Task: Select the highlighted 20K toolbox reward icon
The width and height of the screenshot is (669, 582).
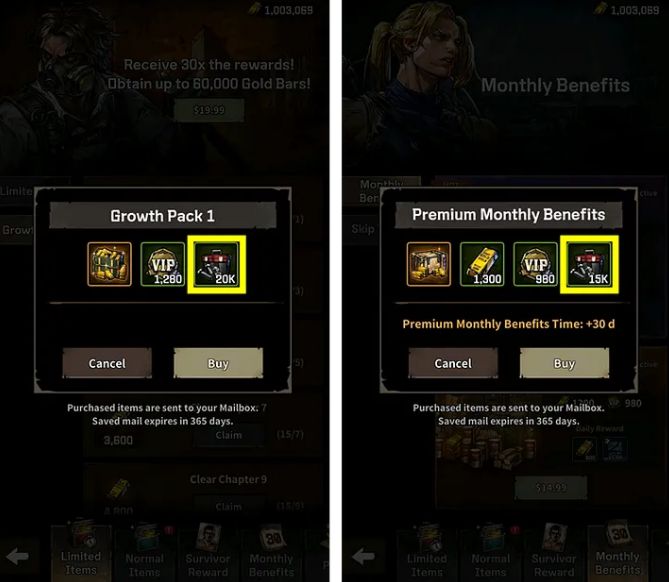Action: [216, 264]
